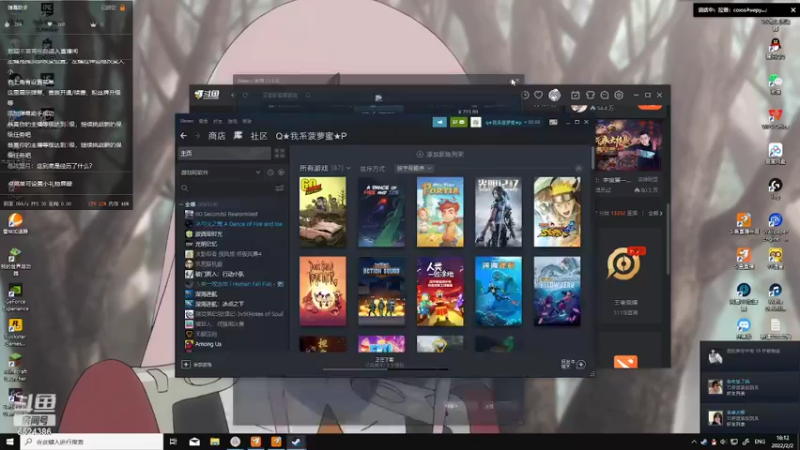Click the library search field

click(227, 188)
